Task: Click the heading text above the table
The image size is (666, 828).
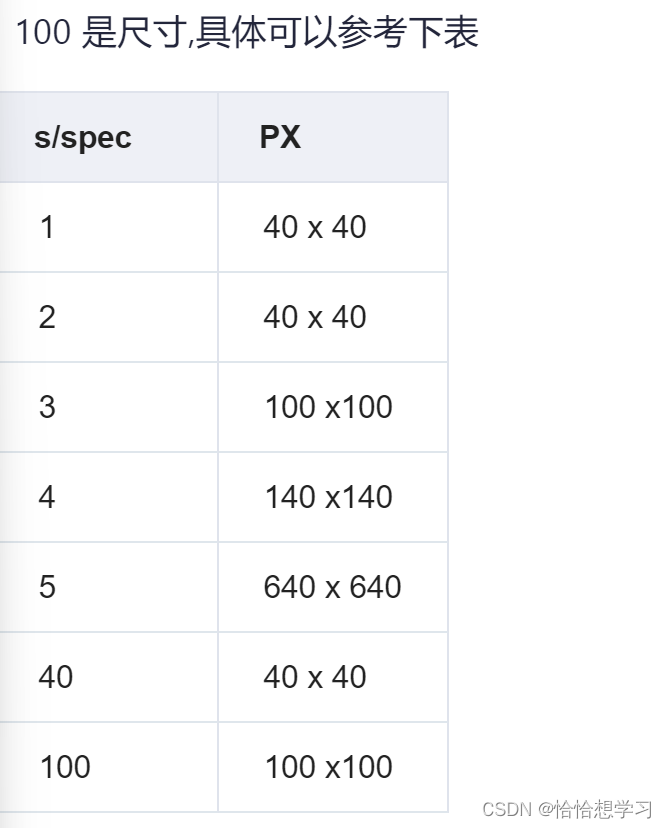Action: (x=247, y=32)
